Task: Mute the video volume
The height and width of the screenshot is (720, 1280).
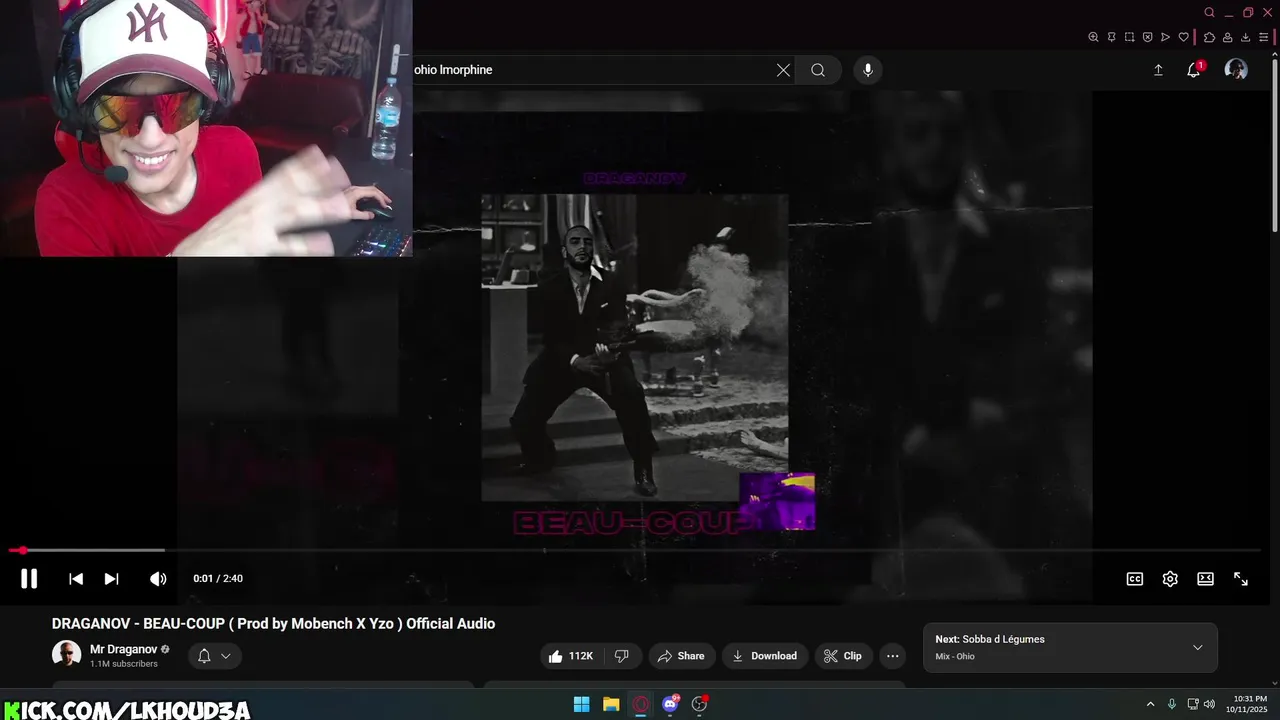Action: tap(158, 579)
